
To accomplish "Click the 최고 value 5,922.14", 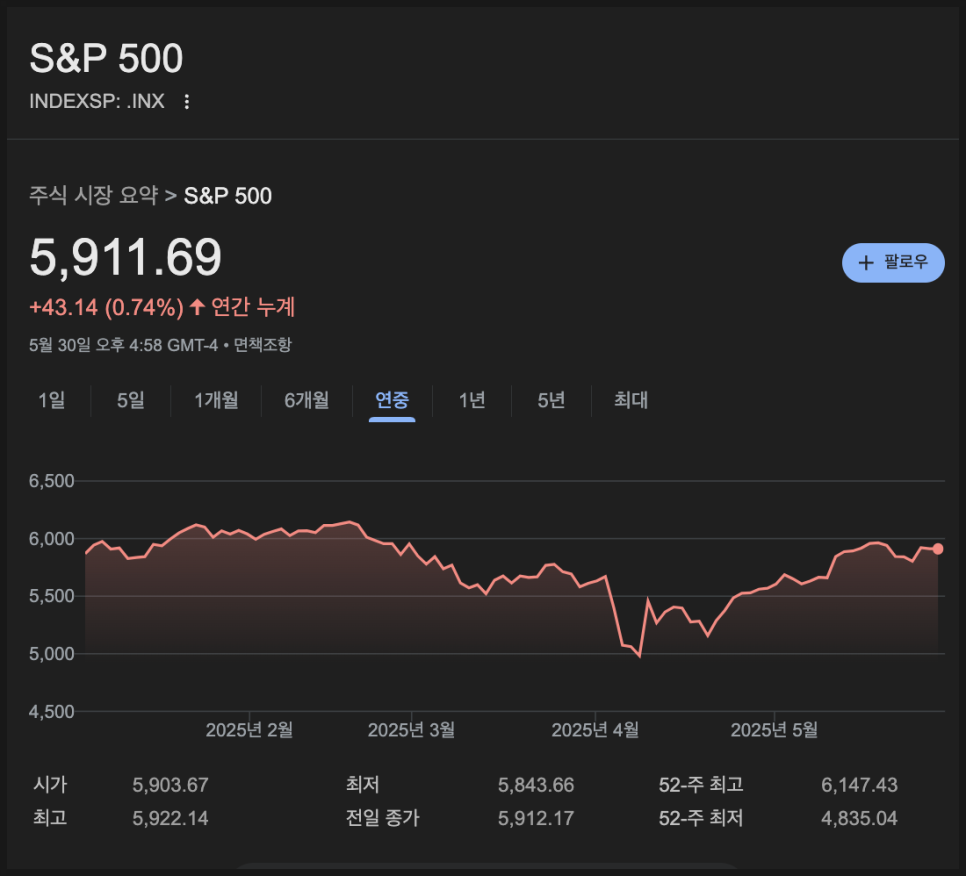I will coord(170,818).
